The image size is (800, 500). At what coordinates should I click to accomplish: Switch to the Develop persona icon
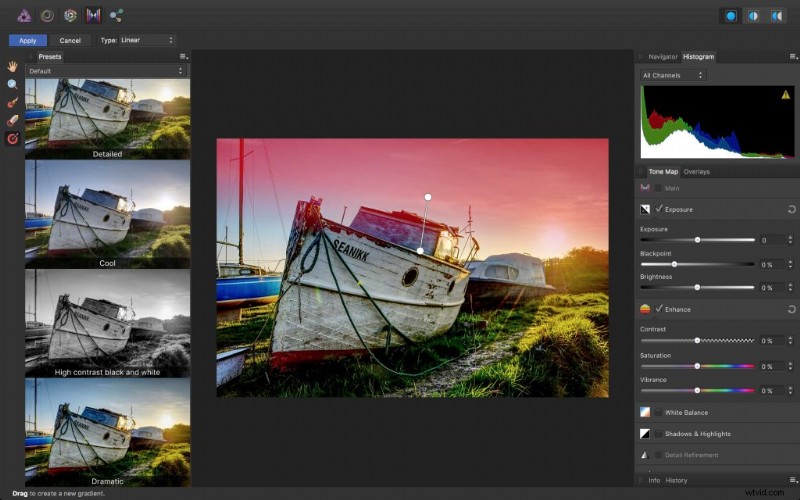pos(70,16)
